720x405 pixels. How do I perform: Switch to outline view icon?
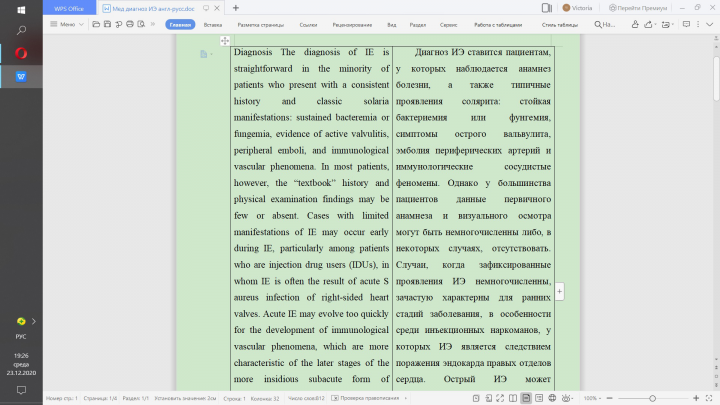pos(539,398)
